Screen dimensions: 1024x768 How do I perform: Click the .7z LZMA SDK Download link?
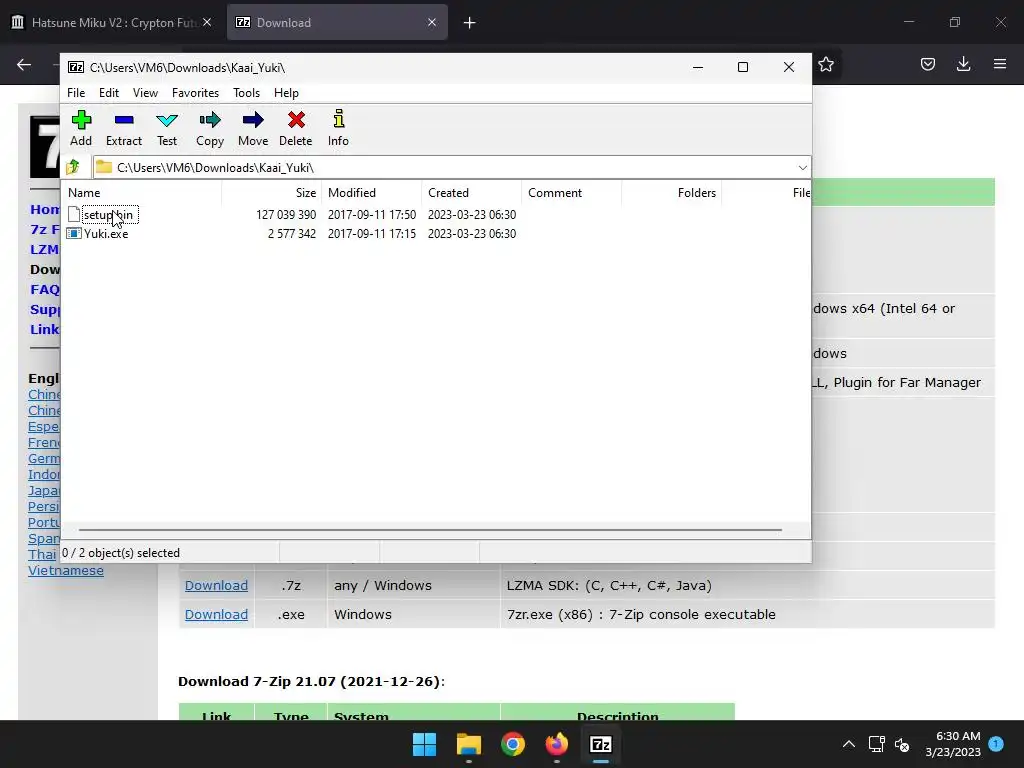point(216,585)
